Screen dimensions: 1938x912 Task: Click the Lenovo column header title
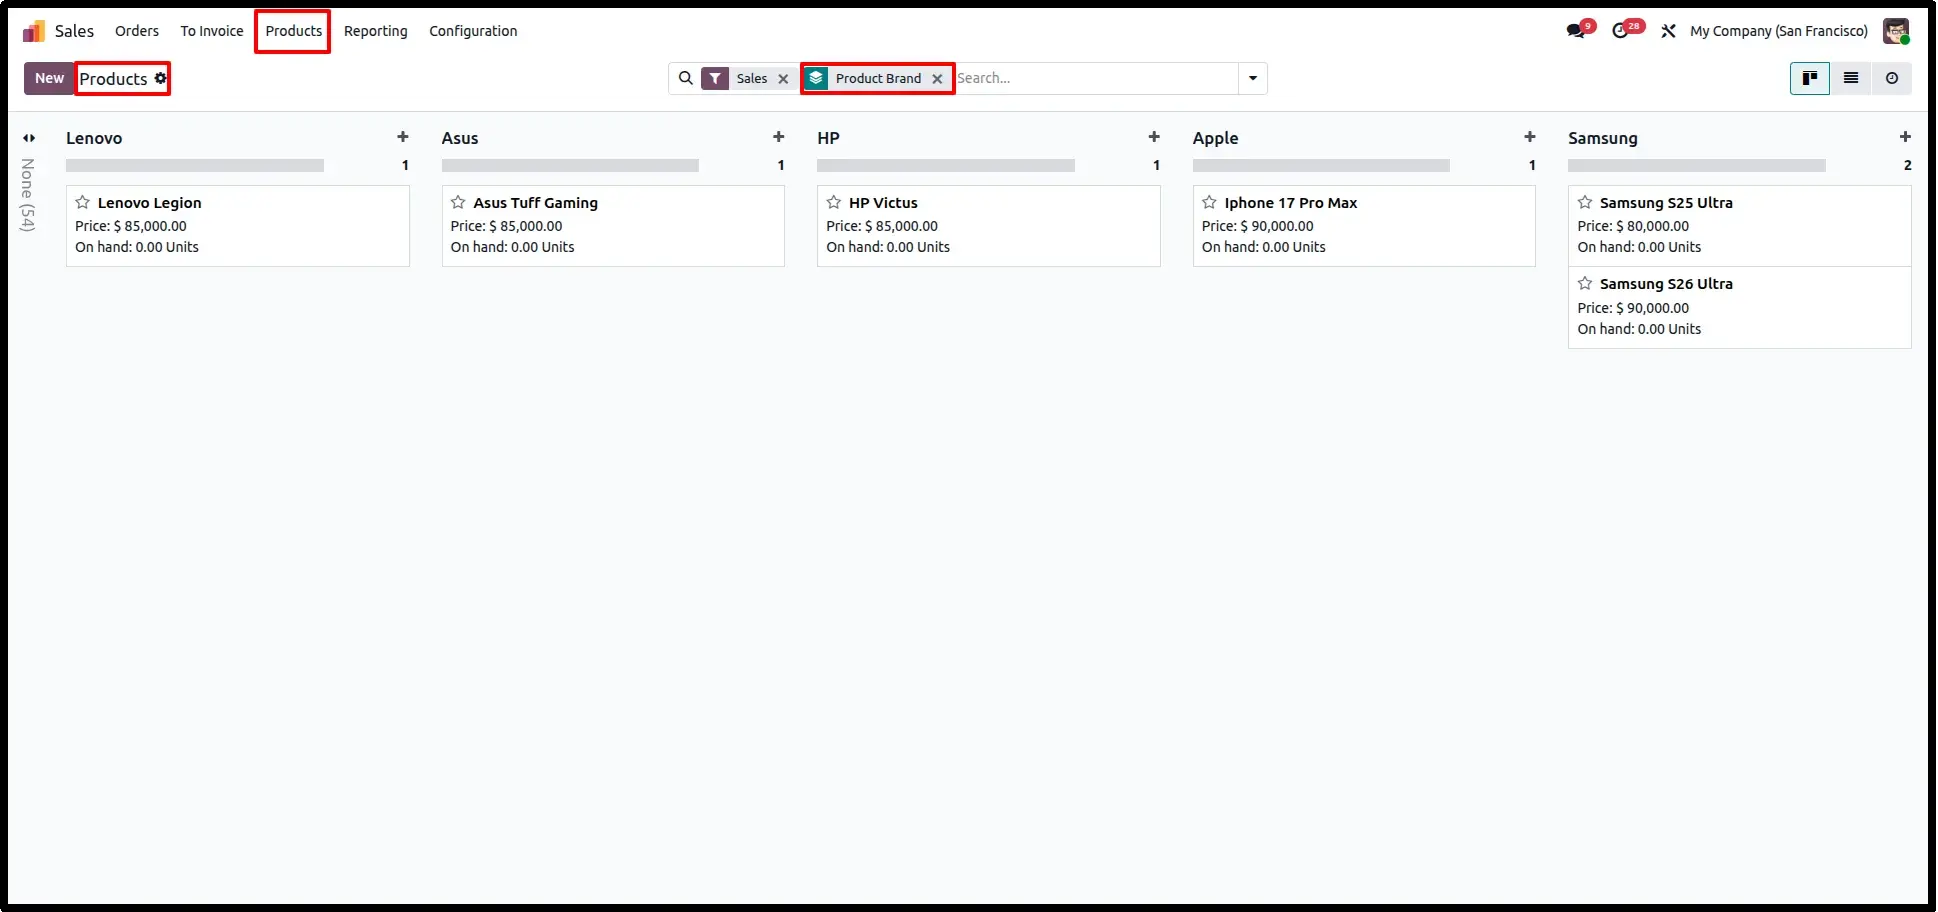click(94, 138)
